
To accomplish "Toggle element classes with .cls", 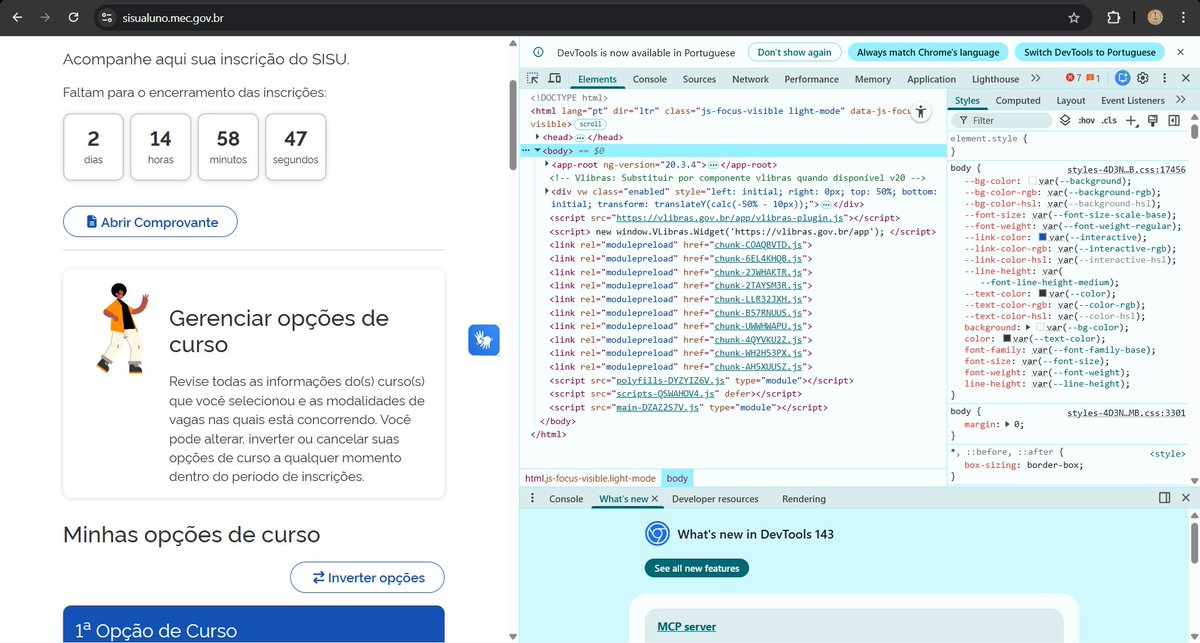I will (1109, 120).
